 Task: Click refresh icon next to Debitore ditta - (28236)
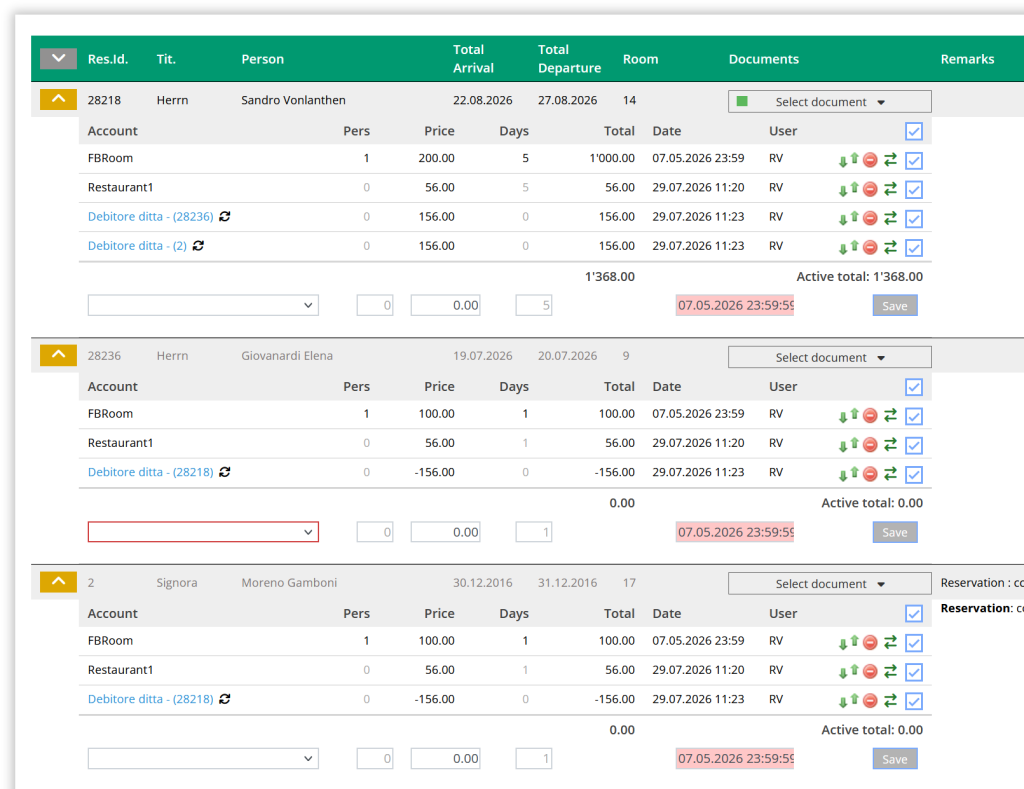point(225,216)
